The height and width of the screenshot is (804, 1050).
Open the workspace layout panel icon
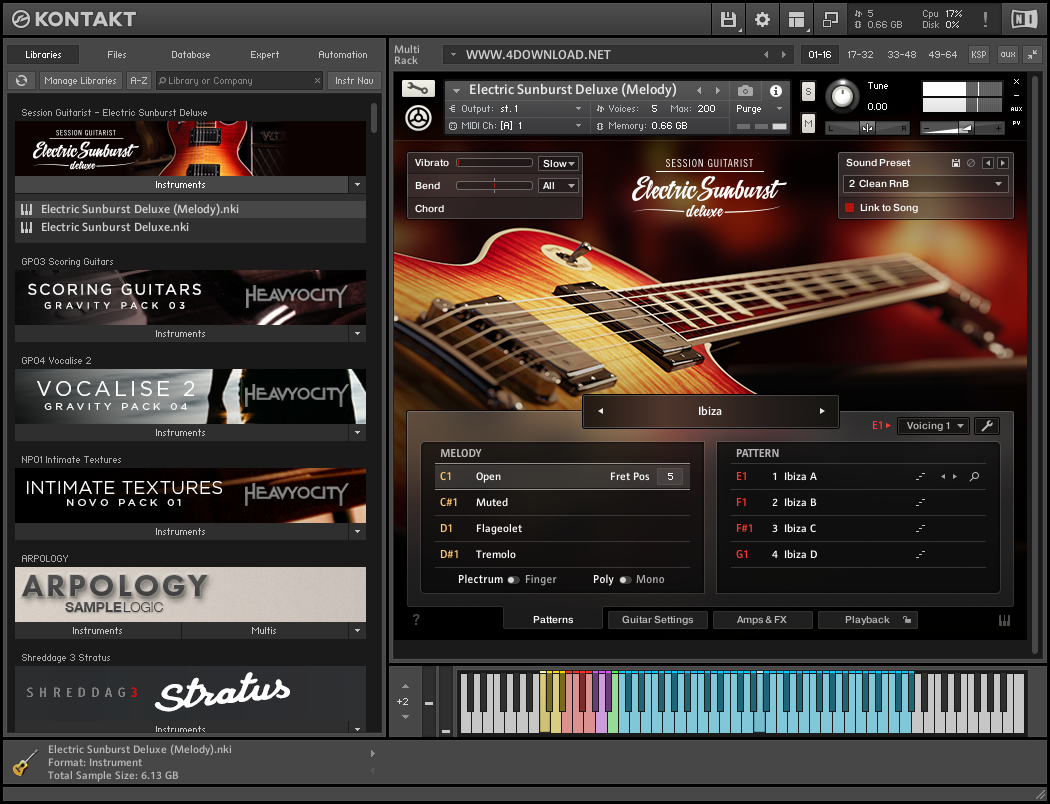click(796, 19)
